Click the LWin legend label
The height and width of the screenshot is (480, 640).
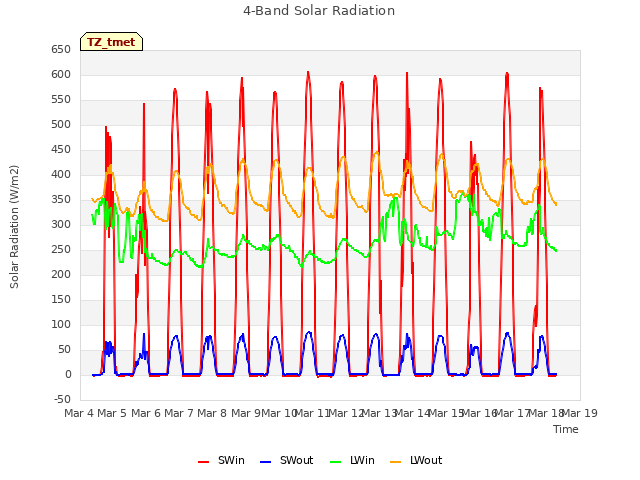[362, 460]
